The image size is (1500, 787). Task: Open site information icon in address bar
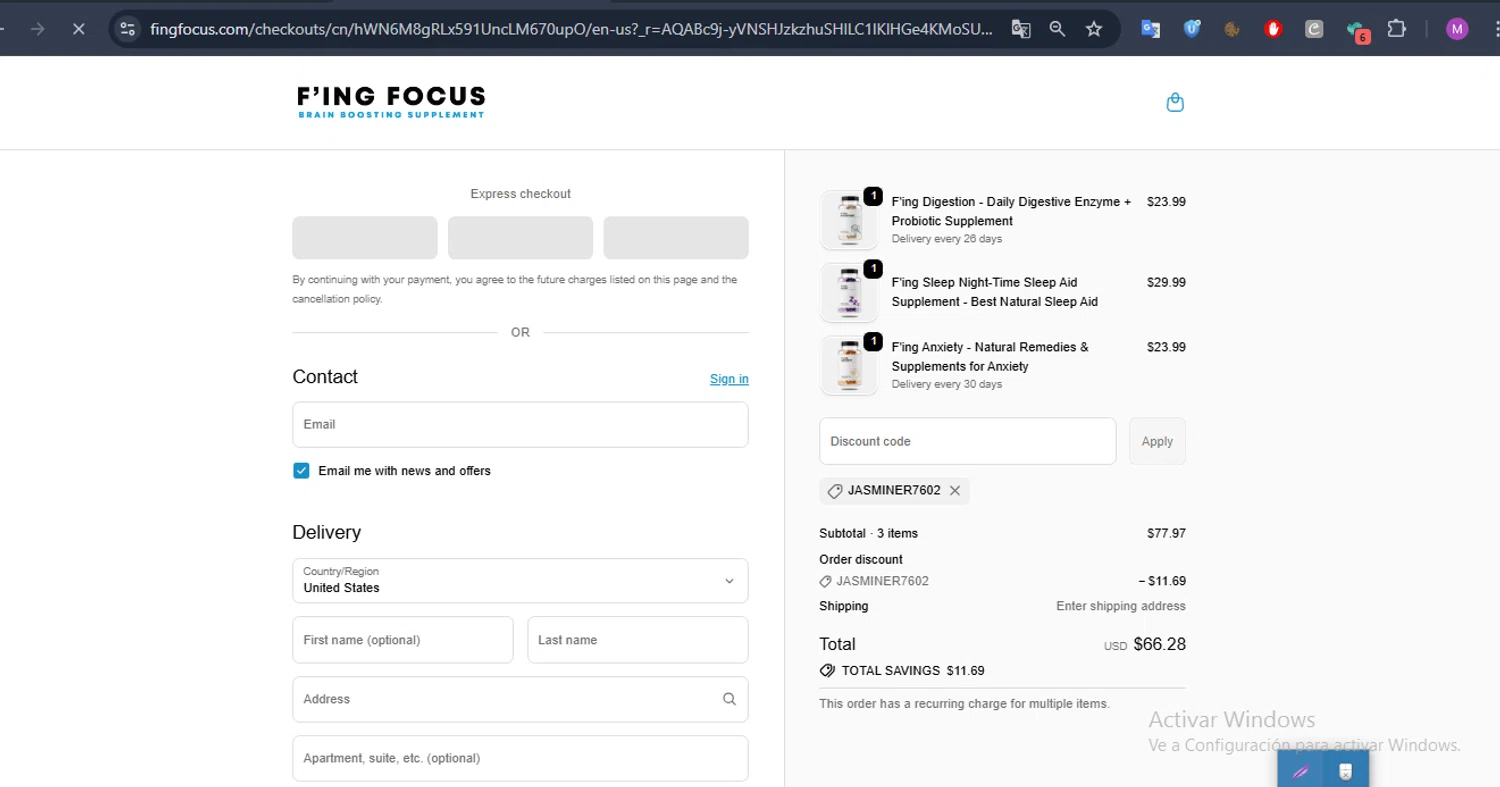[127, 29]
